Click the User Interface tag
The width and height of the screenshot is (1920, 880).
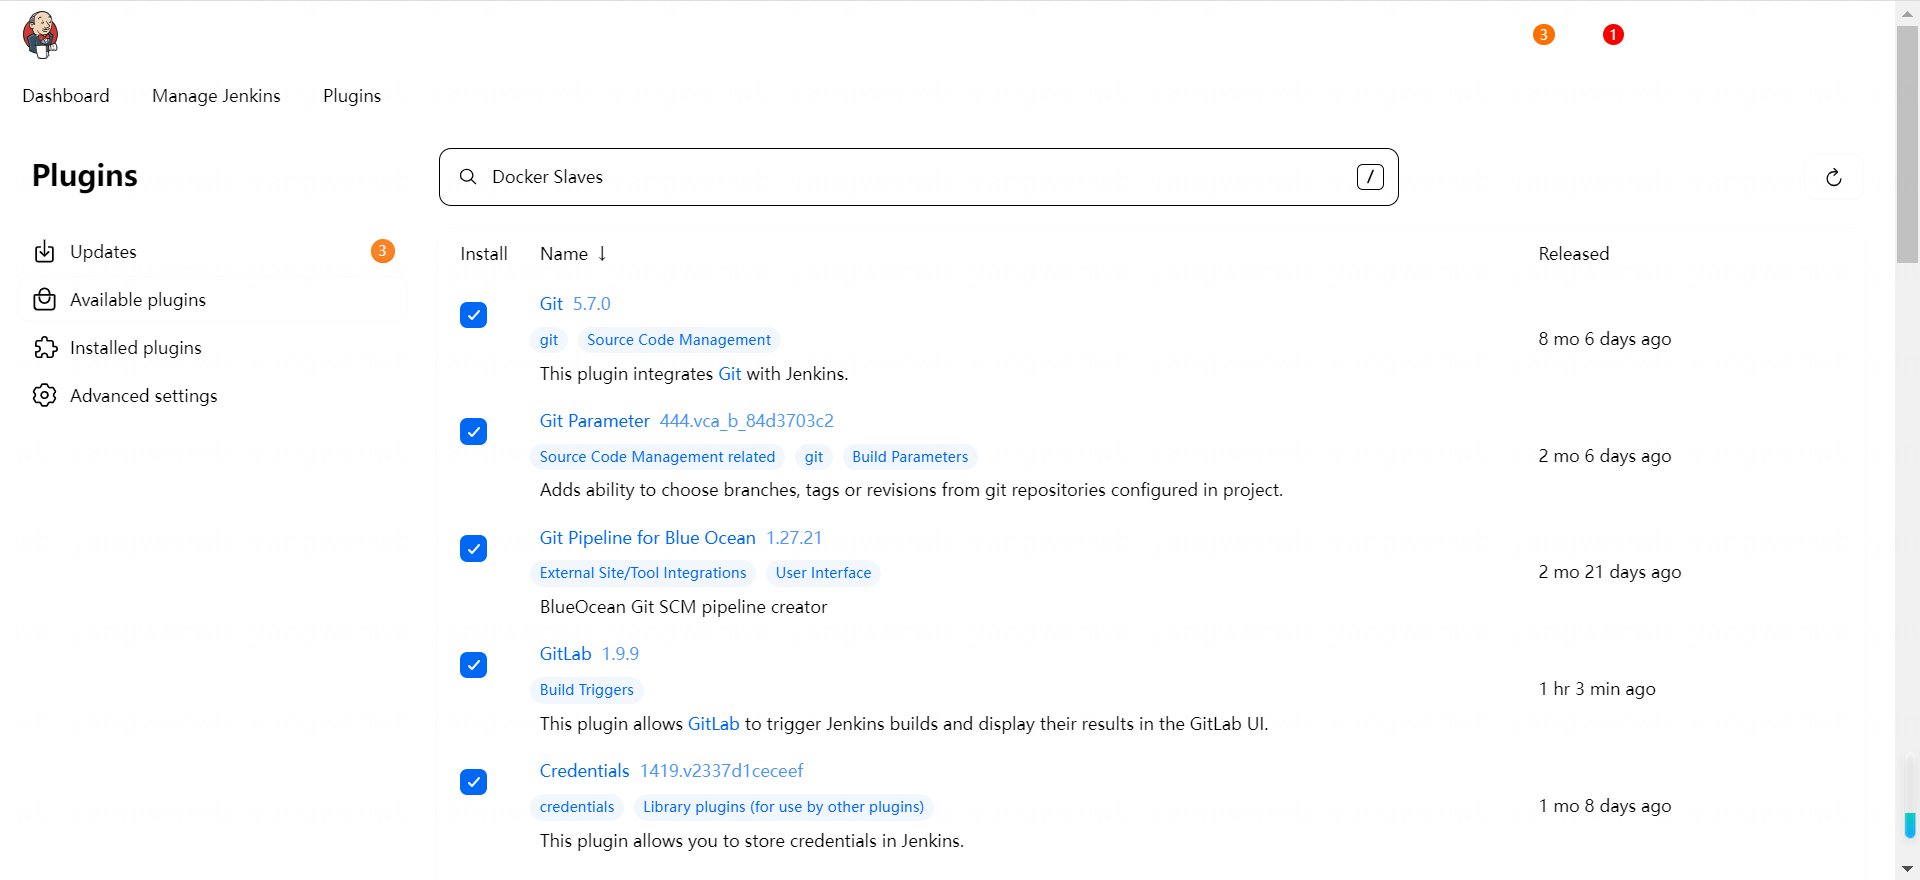(x=823, y=573)
